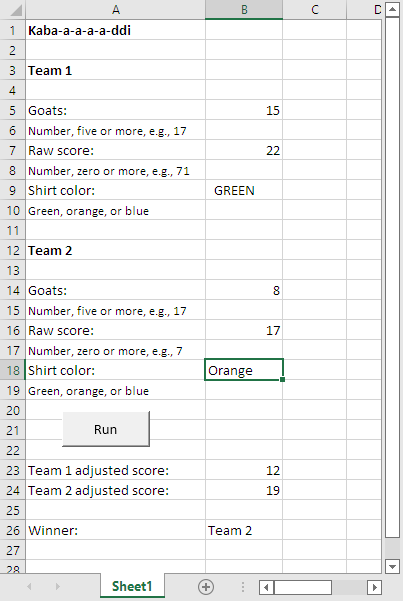Viewport: 403px width, 601px height.
Task: Select the Orange shirt color cell
Action: pyautogui.click(x=244, y=370)
